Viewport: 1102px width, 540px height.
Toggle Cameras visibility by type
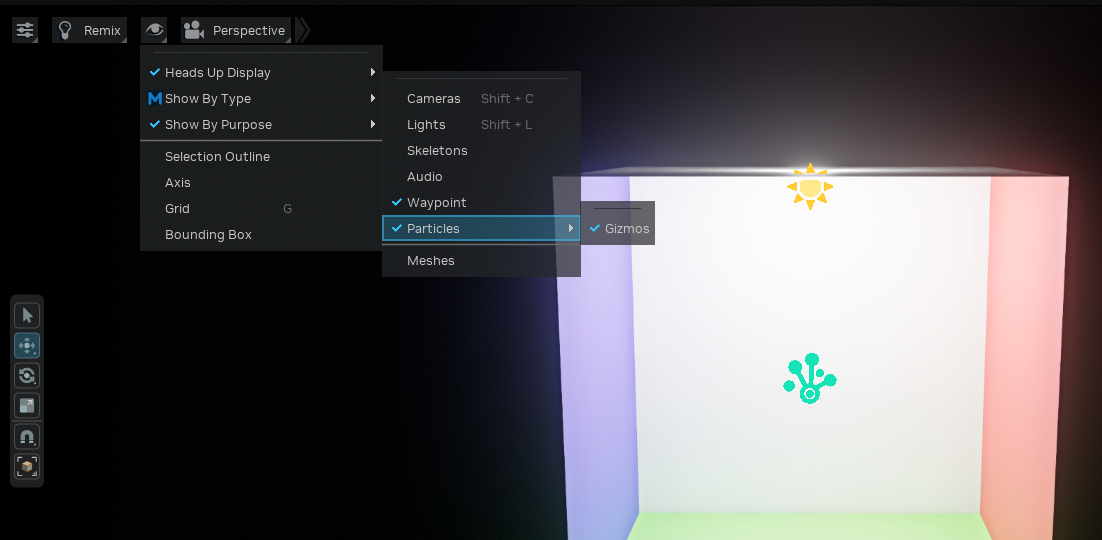pyautogui.click(x=481, y=98)
